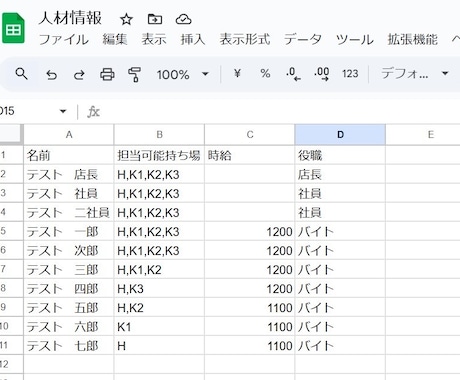The width and height of the screenshot is (460, 380).
Task: Open the 100% zoom dropdown
Action: (x=183, y=74)
